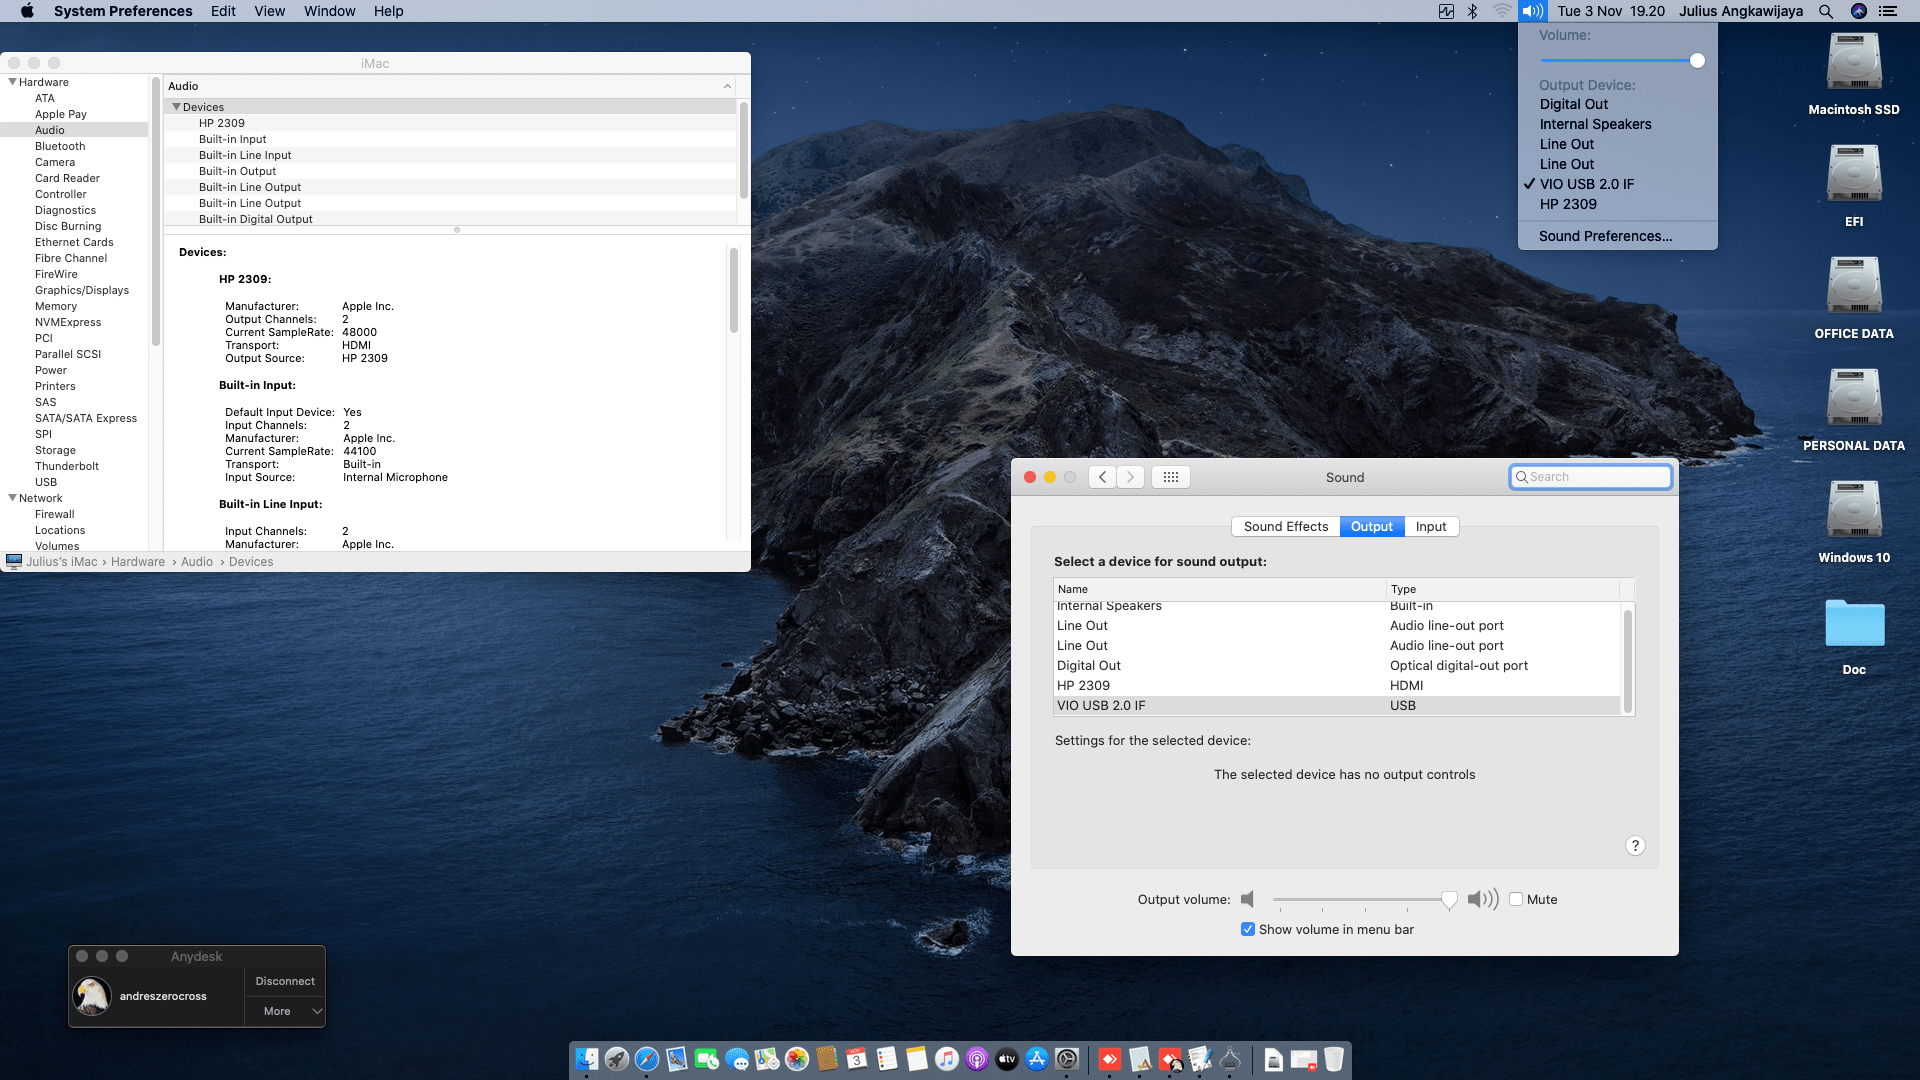Click the help question mark in Sound

click(1635, 846)
